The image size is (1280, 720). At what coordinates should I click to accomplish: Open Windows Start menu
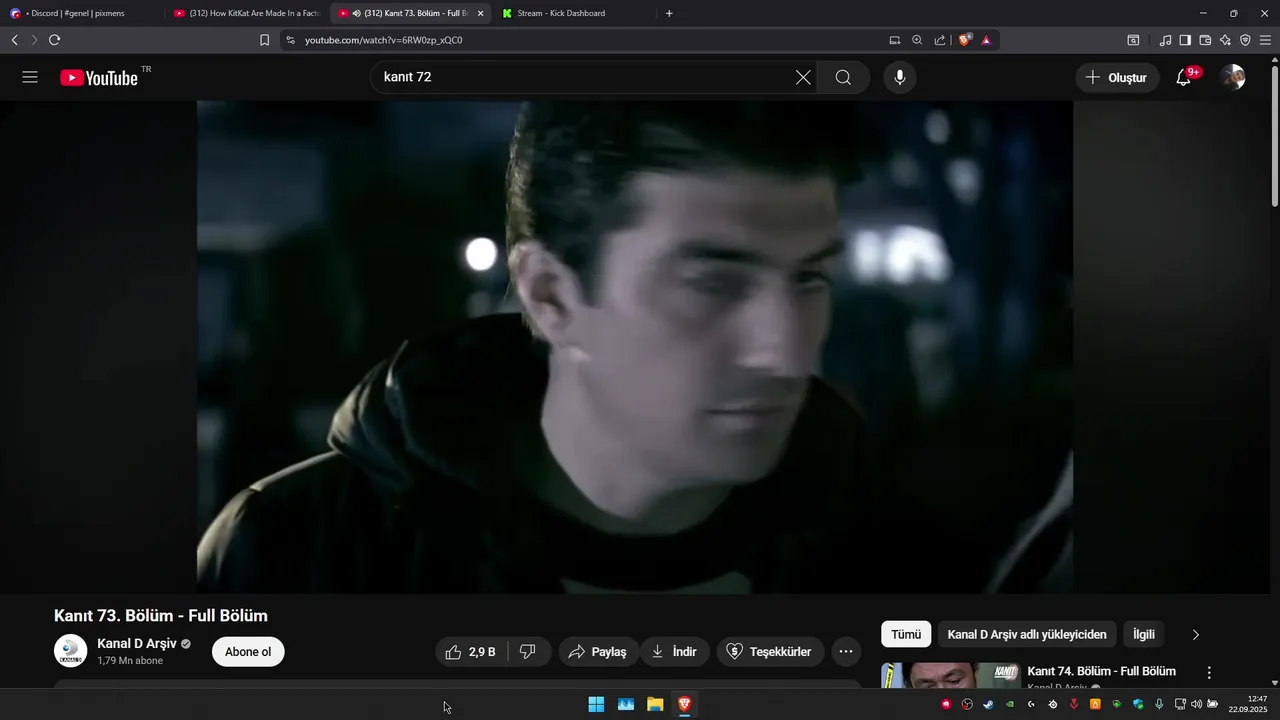pyautogui.click(x=596, y=704)
